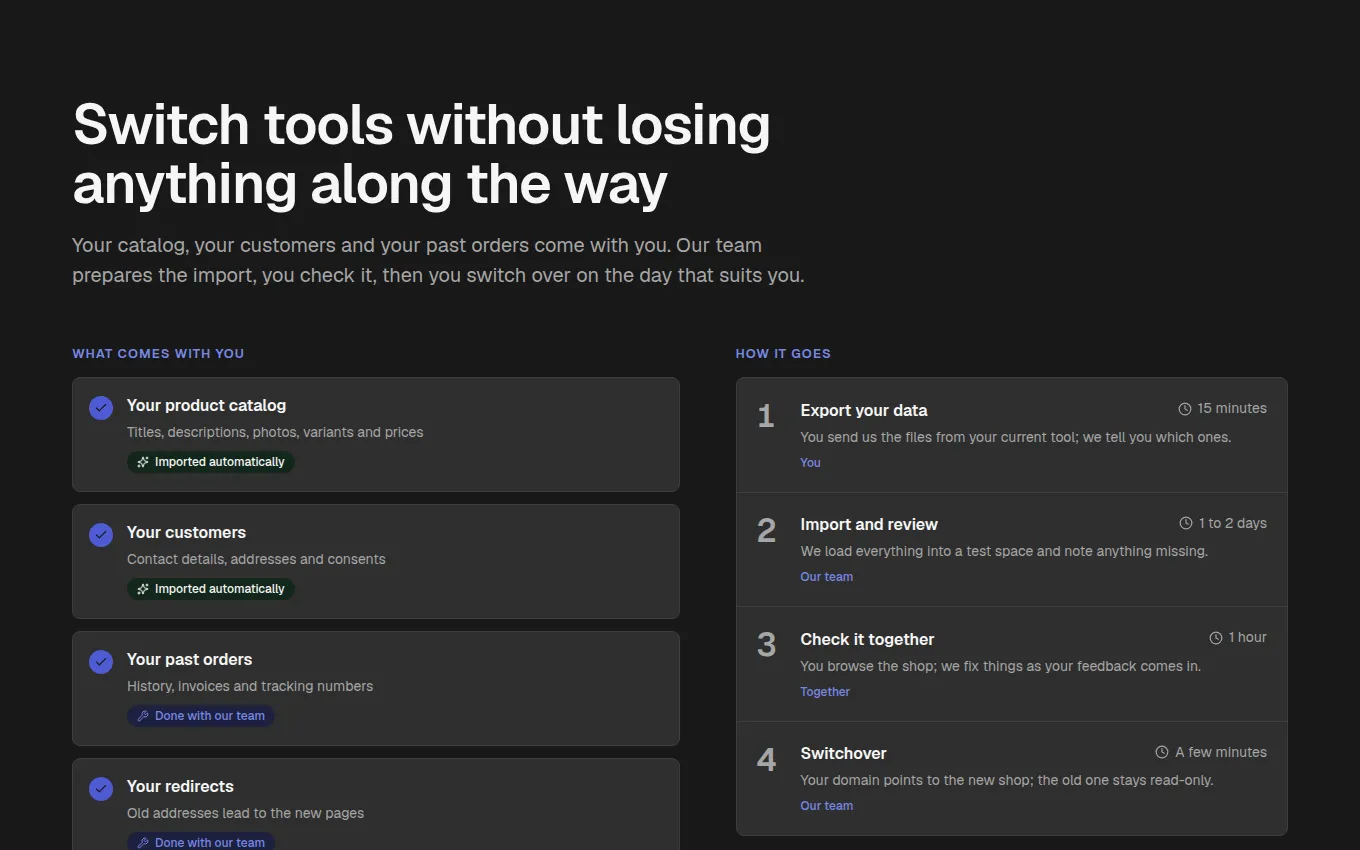Click 'Titles, descriptions, photos, variants and prices'
The image size is (1360, 850).
coord(275,432)
